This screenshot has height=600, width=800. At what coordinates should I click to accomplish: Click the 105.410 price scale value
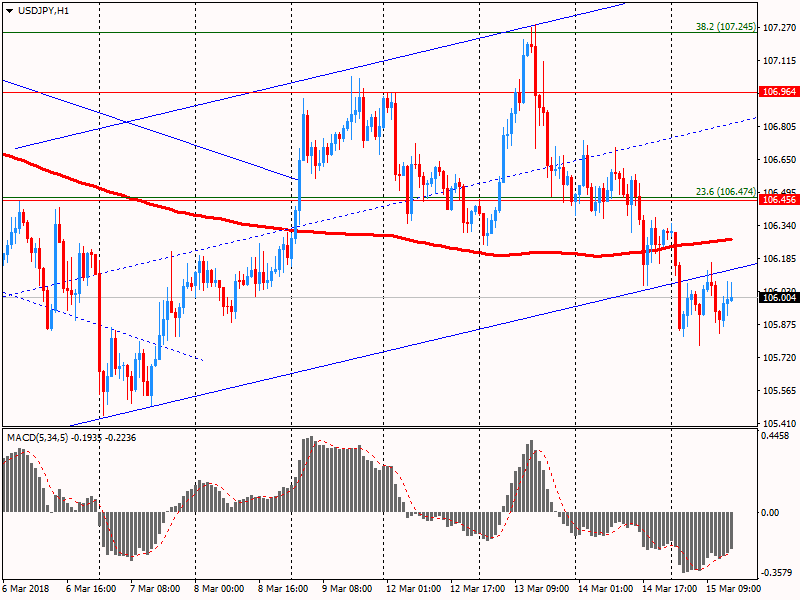(x=779, y=423)
